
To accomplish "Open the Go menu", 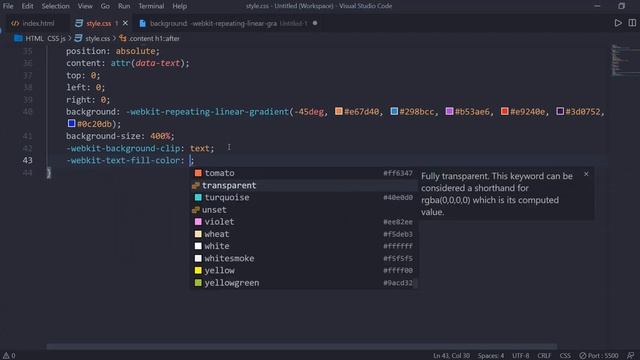I will coord(105,6).
